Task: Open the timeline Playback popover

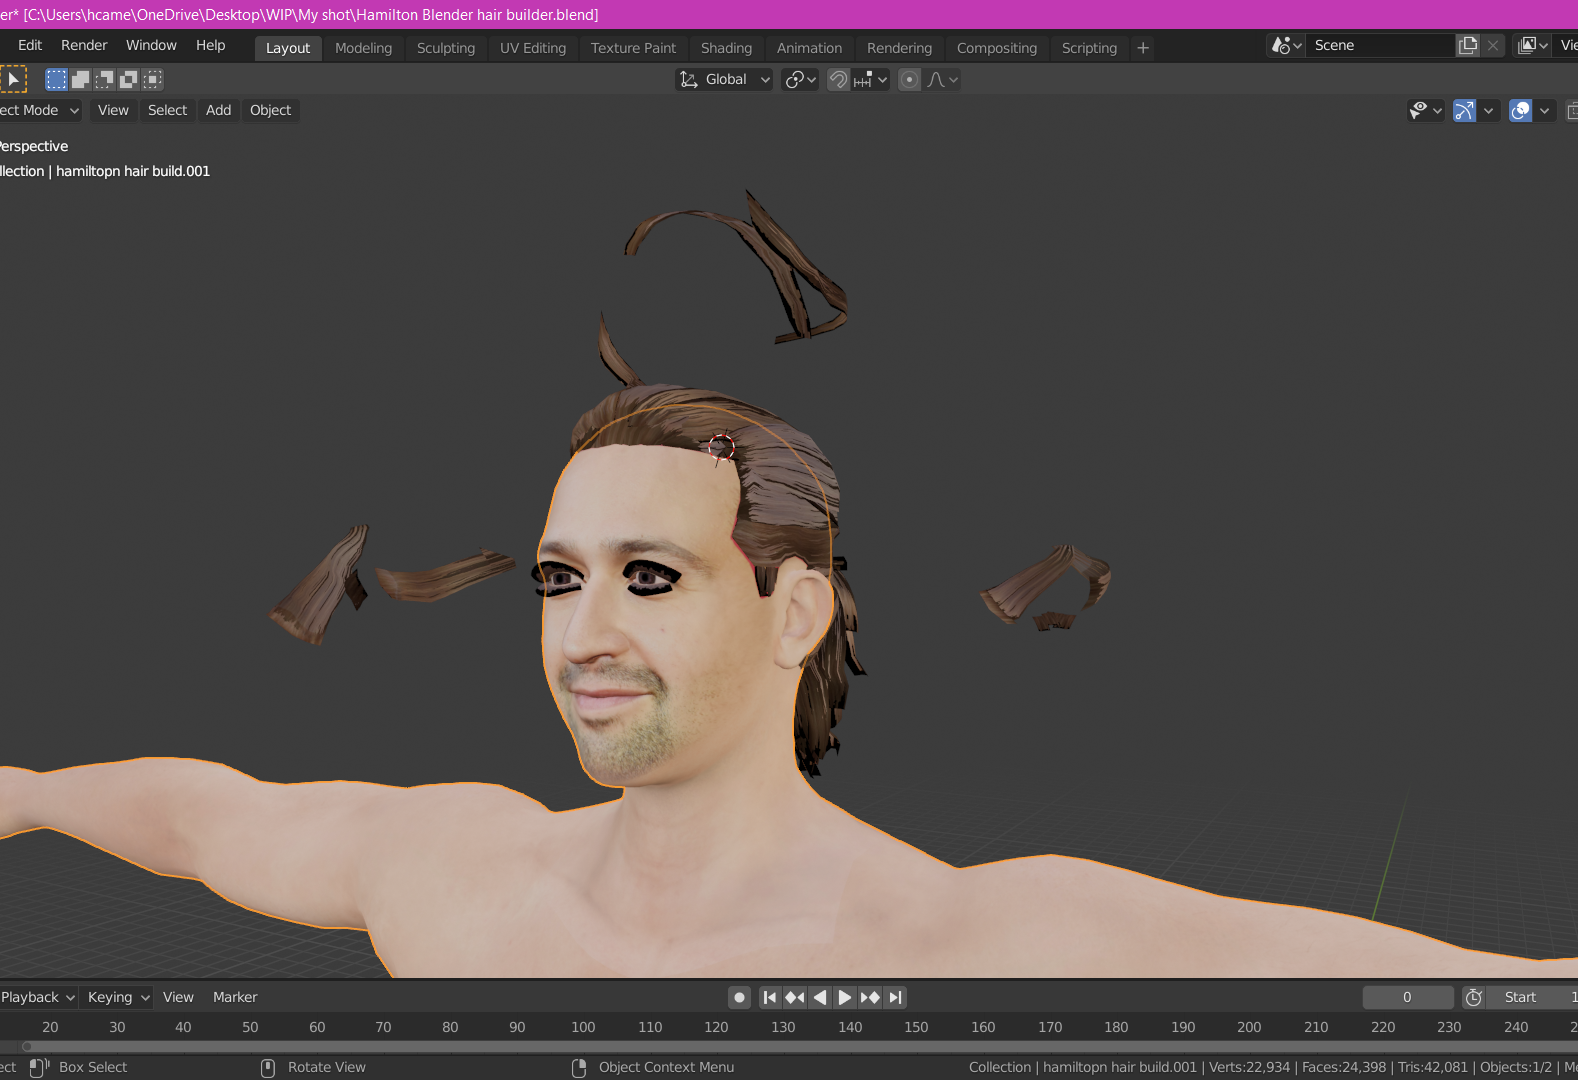Action: [38, 997]
